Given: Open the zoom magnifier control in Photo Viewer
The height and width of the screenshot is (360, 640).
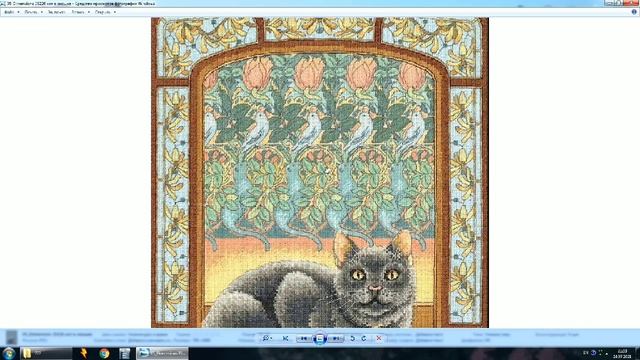Looking at the screenshot, I should pos(267,338).
